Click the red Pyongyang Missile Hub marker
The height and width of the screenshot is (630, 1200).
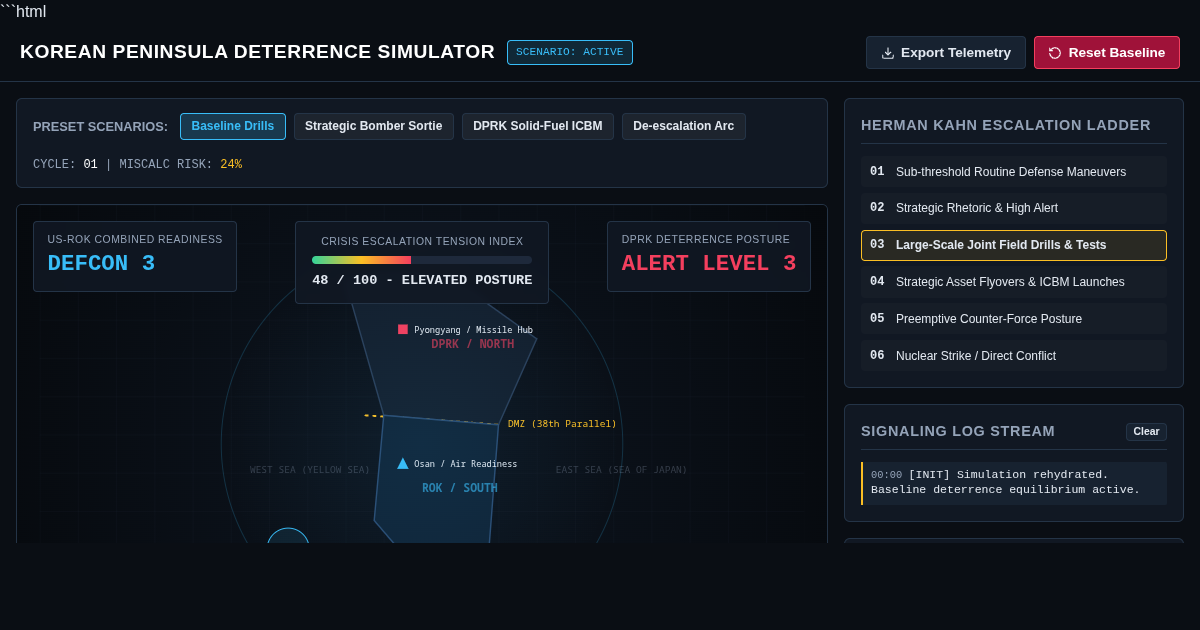pos(403,329)
